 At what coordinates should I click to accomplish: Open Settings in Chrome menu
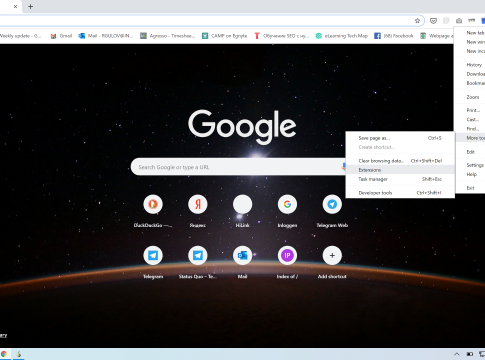[x=470, y=165]
